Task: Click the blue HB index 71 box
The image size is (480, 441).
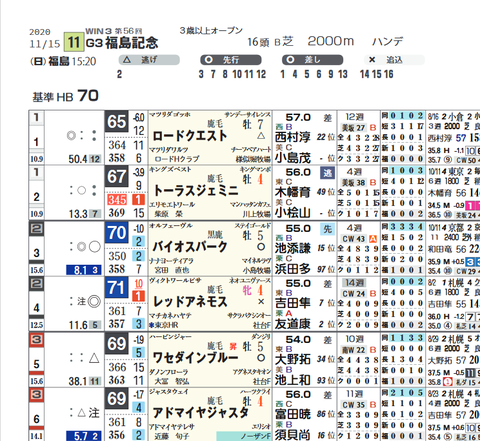Action: [x=117, y=288]
